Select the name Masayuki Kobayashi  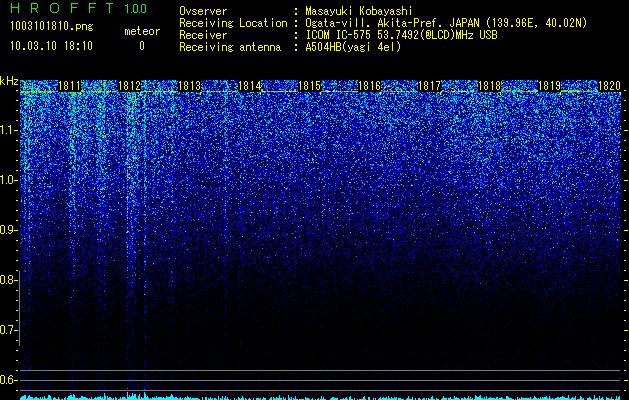click(359, 11)
